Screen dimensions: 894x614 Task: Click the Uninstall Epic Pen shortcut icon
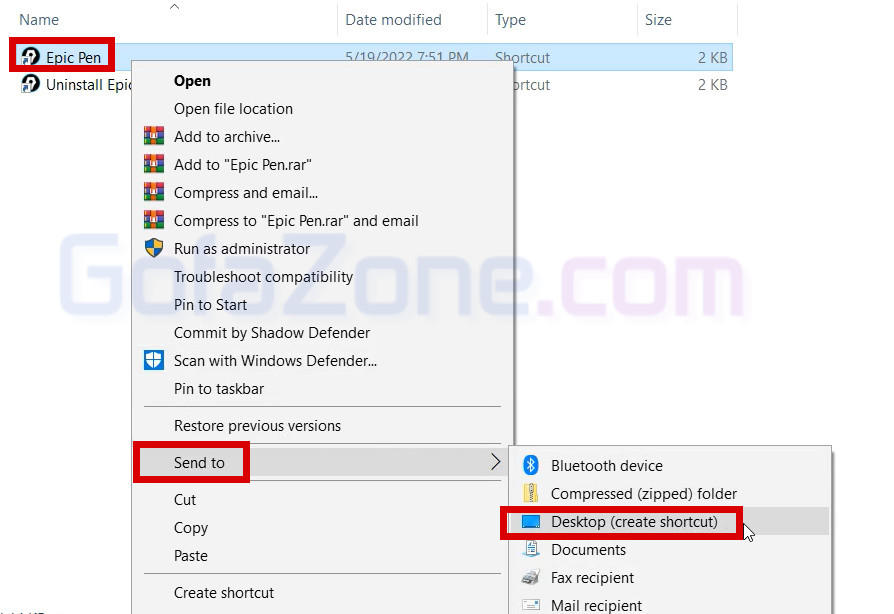[x=30, y=85]
